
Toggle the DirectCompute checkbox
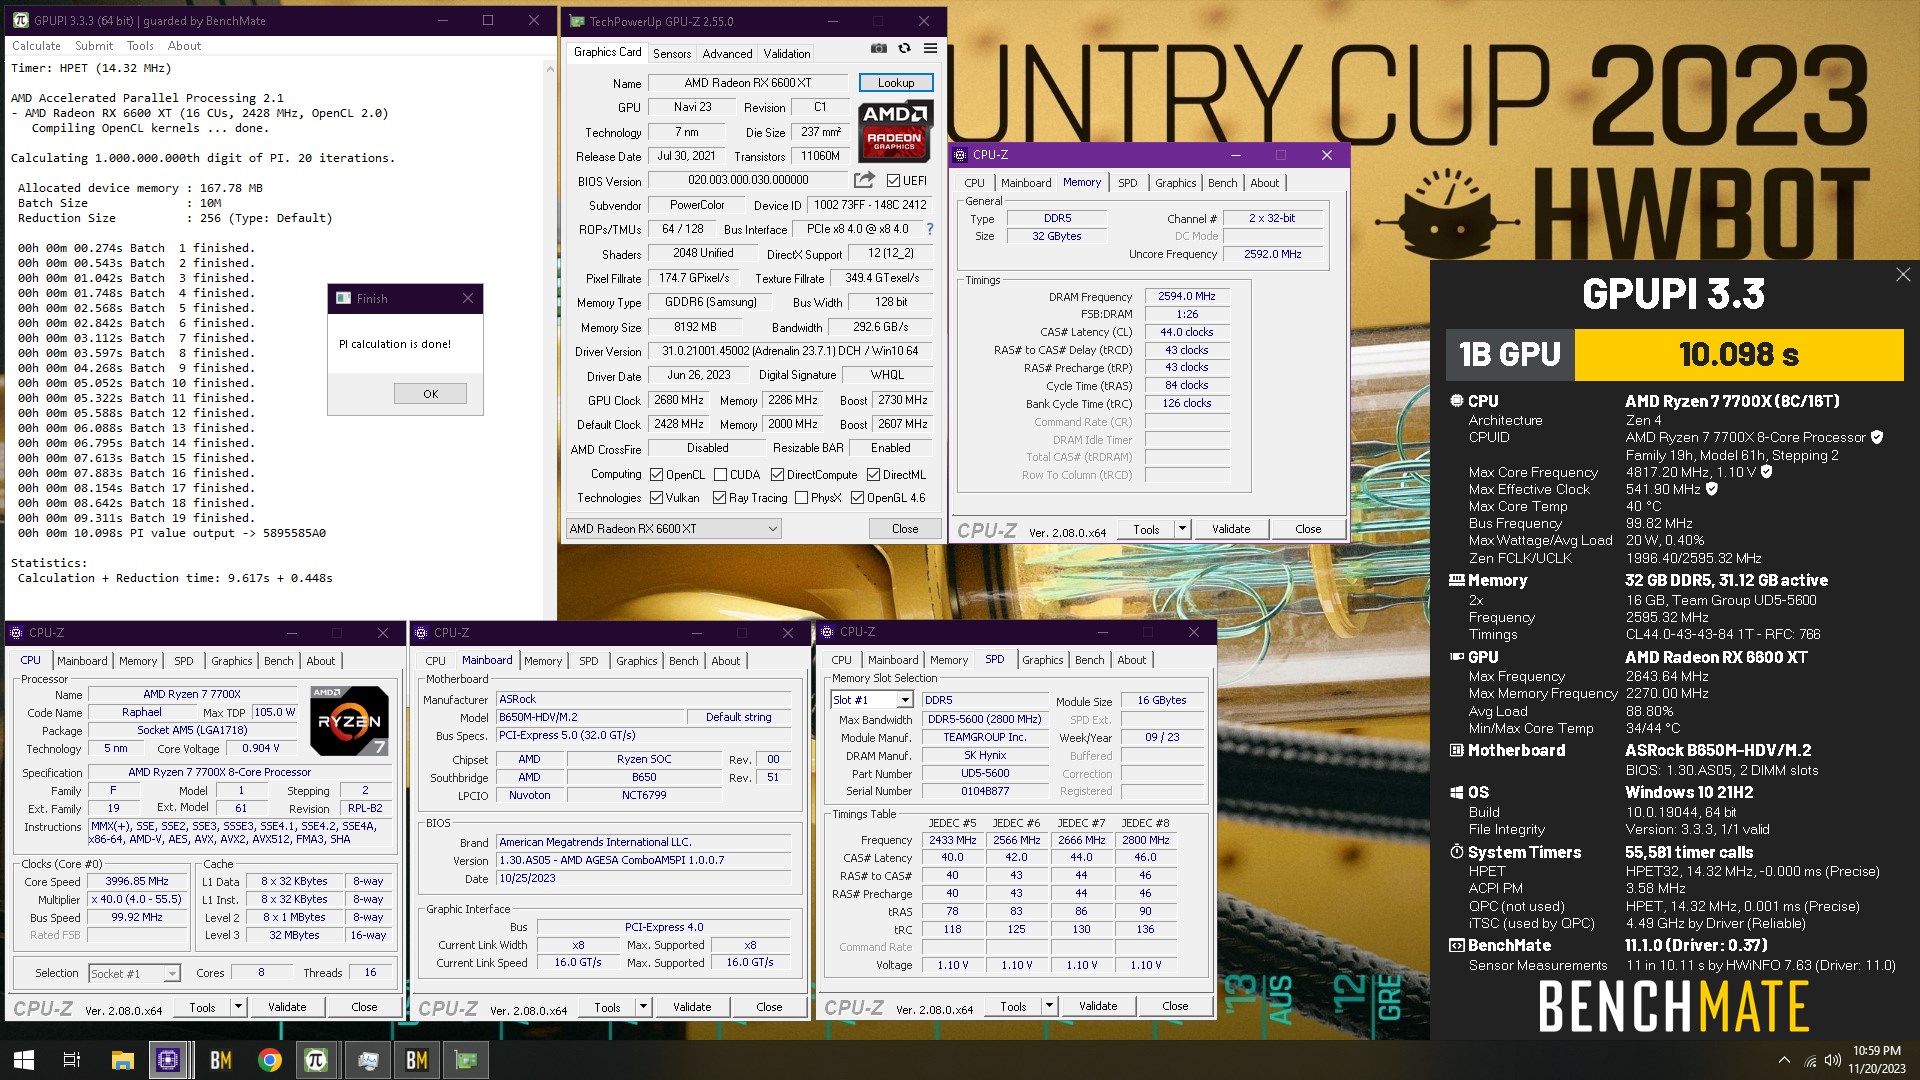[777, 475]
